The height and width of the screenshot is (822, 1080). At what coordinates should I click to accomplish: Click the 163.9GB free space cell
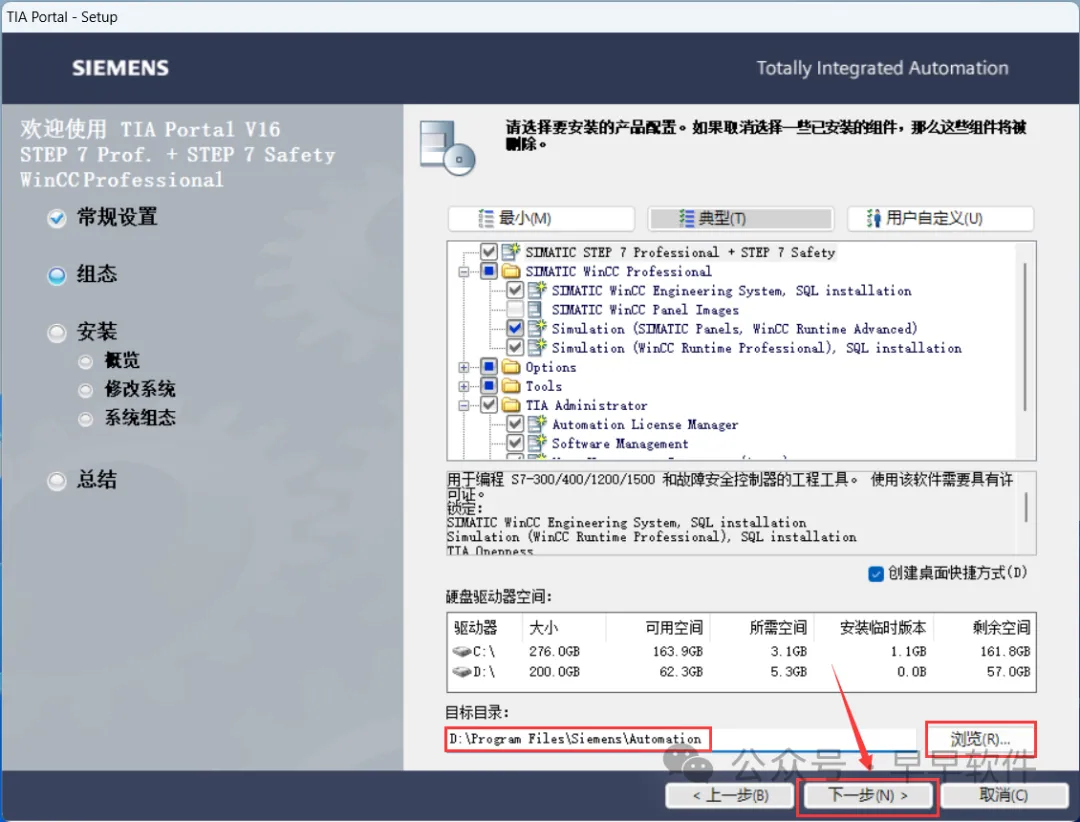click(x=678, y=651)
